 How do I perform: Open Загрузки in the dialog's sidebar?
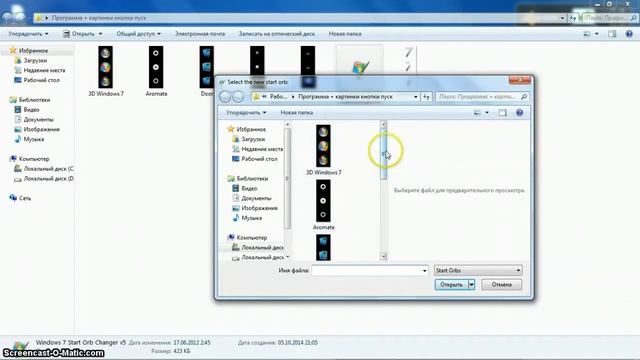point(253,139)
